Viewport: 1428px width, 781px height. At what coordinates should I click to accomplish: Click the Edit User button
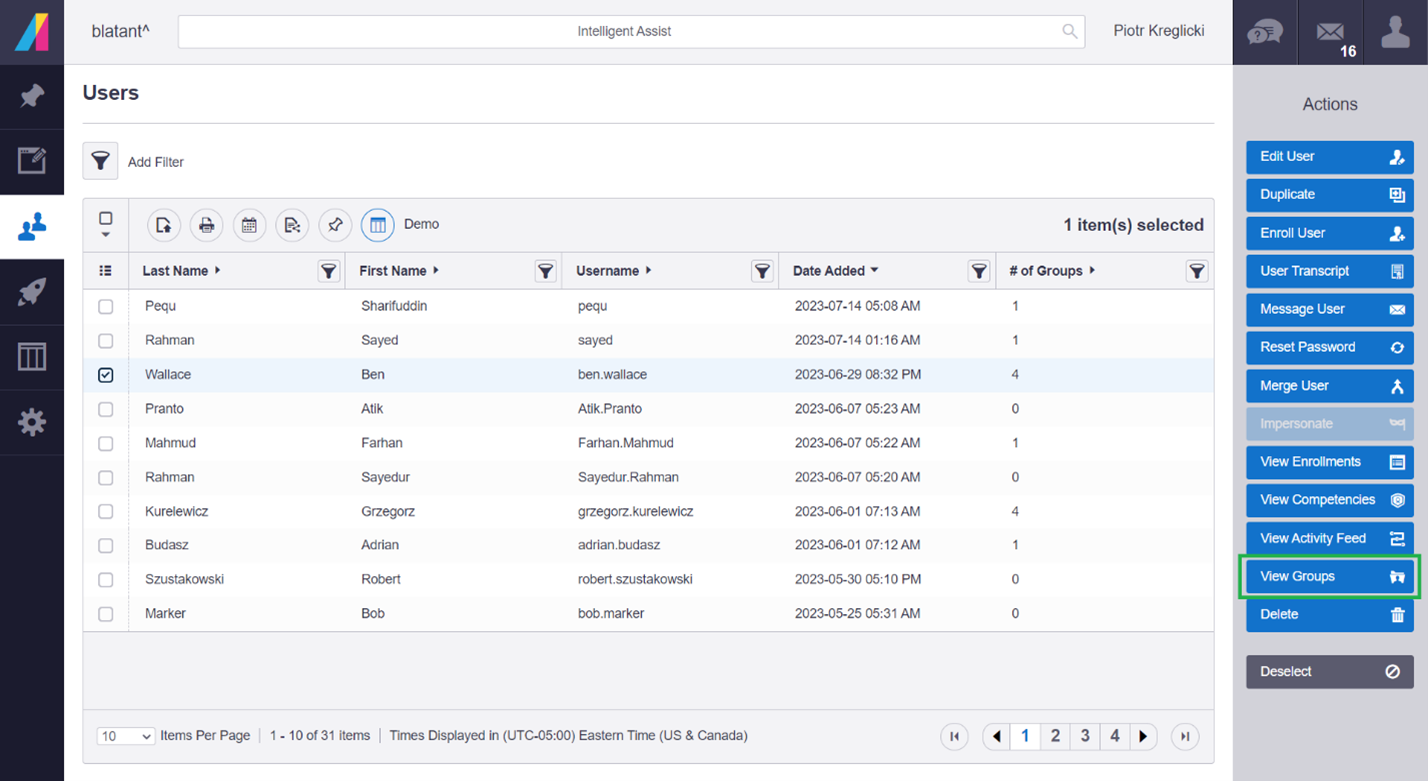pyautogui.click(x=1330, y=157)
